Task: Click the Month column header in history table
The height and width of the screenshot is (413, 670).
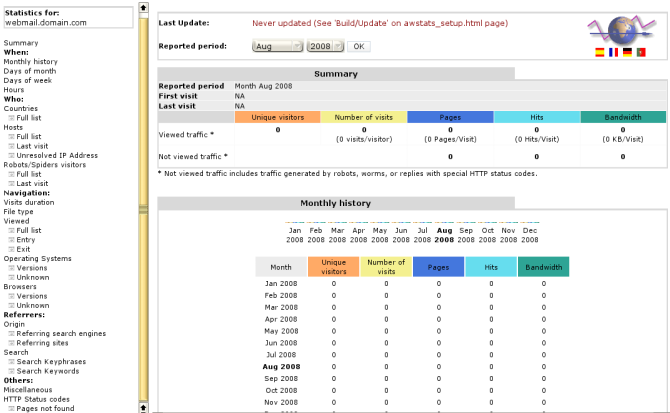Action: (x=281, y=267)
